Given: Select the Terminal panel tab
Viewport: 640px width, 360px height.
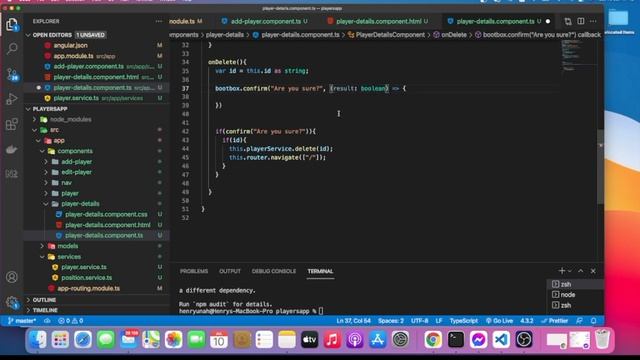Looking at the screenshot, I should coord(320,271).
